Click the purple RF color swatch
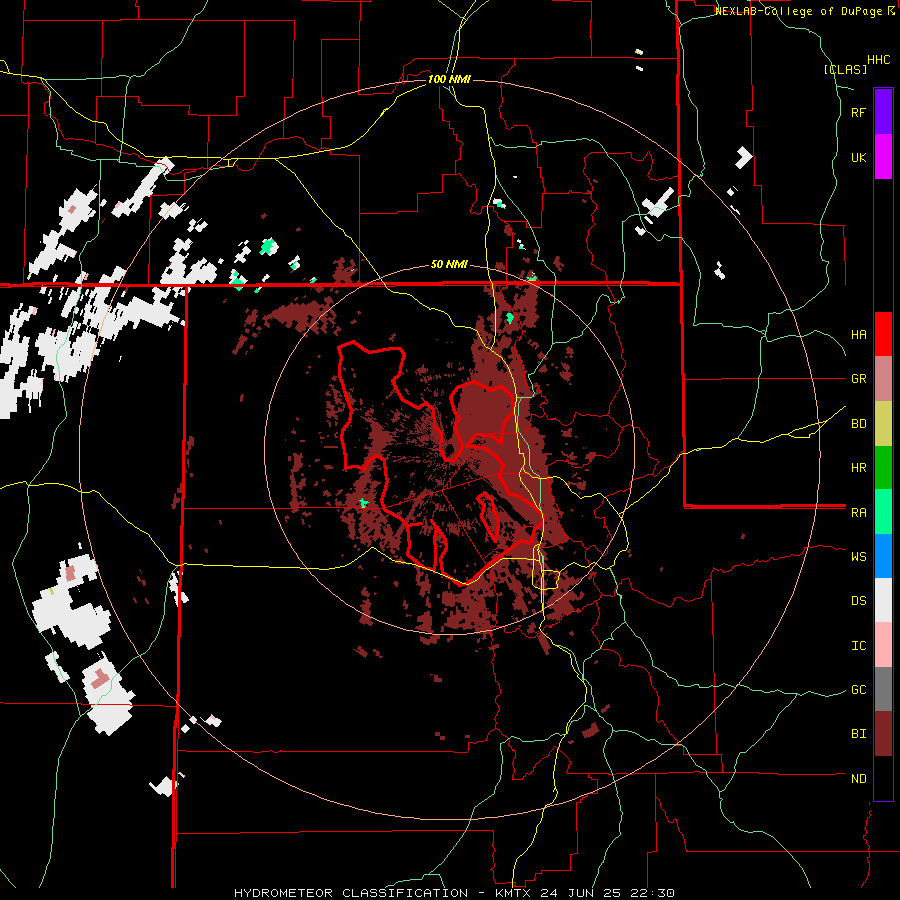This screenshot has height=900, width=900. pos(883,112)
